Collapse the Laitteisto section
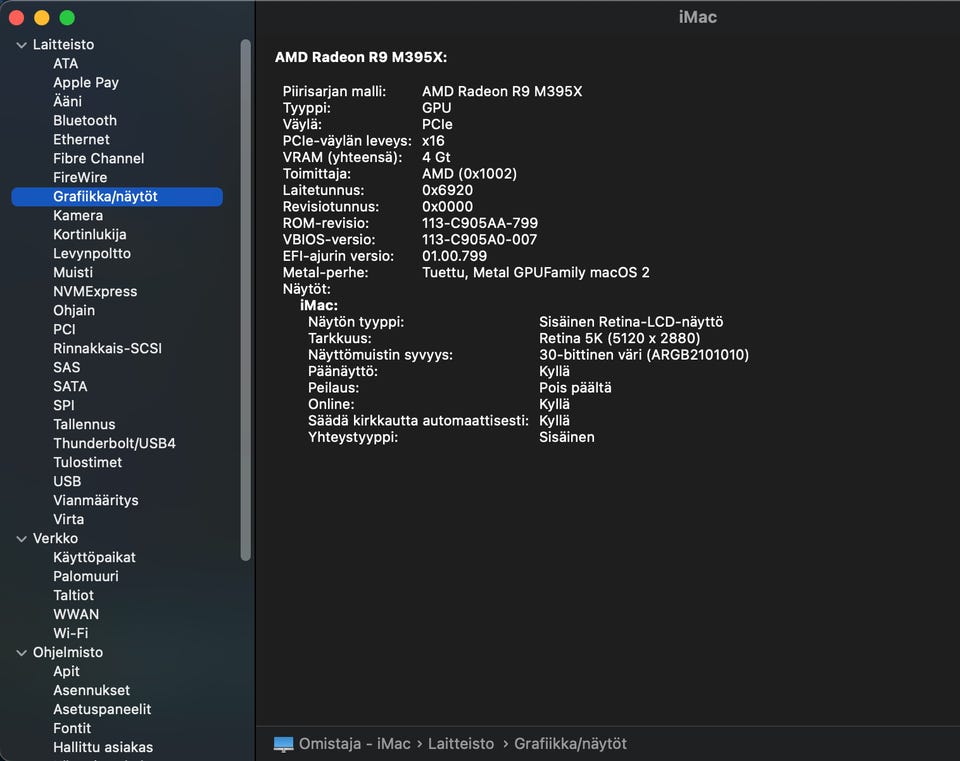This screenshot has width=960, height=761. click(x=21, y=45)
